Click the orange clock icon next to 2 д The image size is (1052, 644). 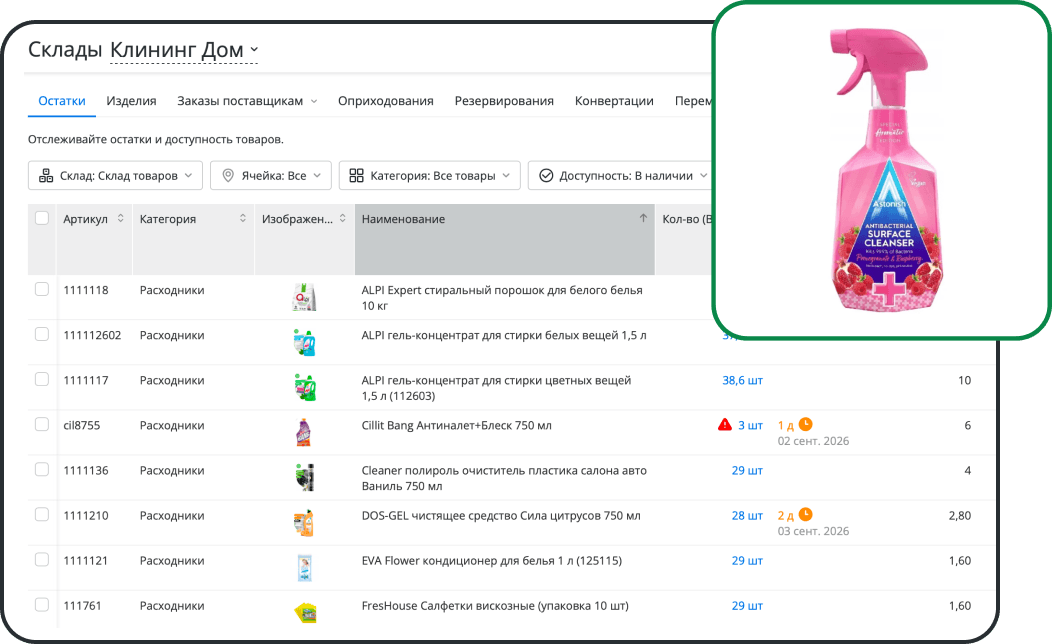(x=805, y=515)
